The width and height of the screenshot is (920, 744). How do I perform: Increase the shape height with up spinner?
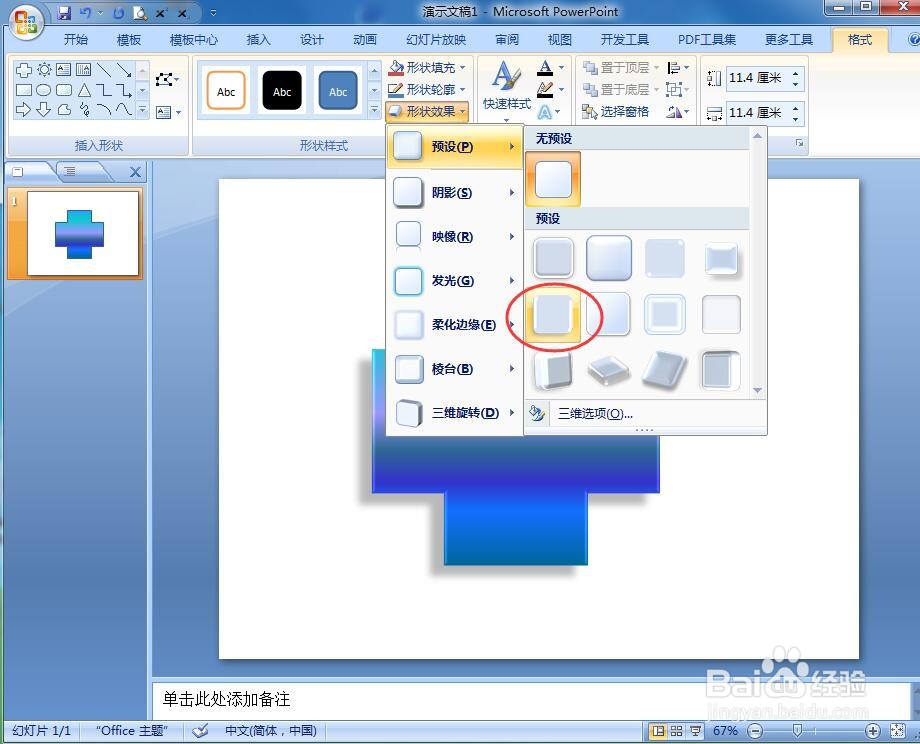pyautogui.click(x=796, y=73)
